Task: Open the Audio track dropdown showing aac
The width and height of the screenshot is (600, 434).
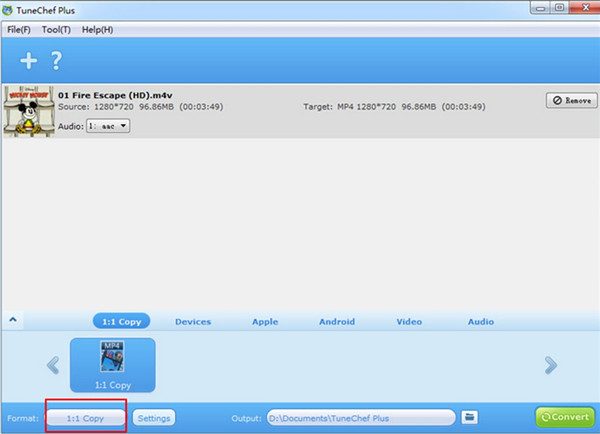Action: (108, 126)
